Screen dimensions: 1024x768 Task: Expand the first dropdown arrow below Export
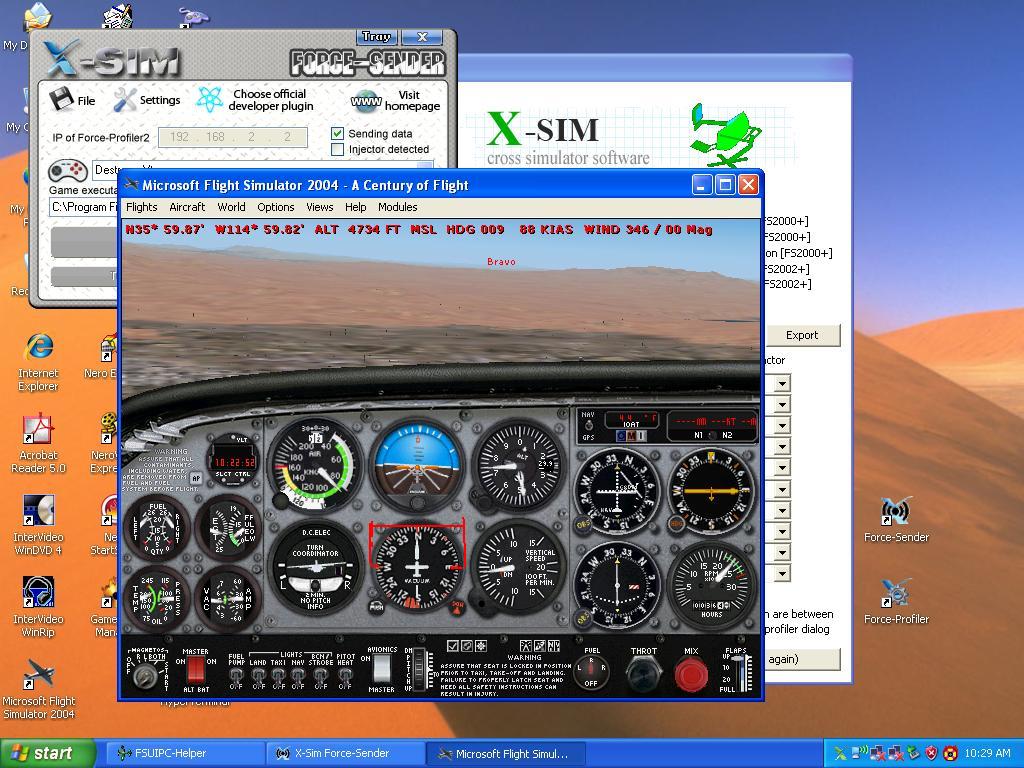(782, 383)
